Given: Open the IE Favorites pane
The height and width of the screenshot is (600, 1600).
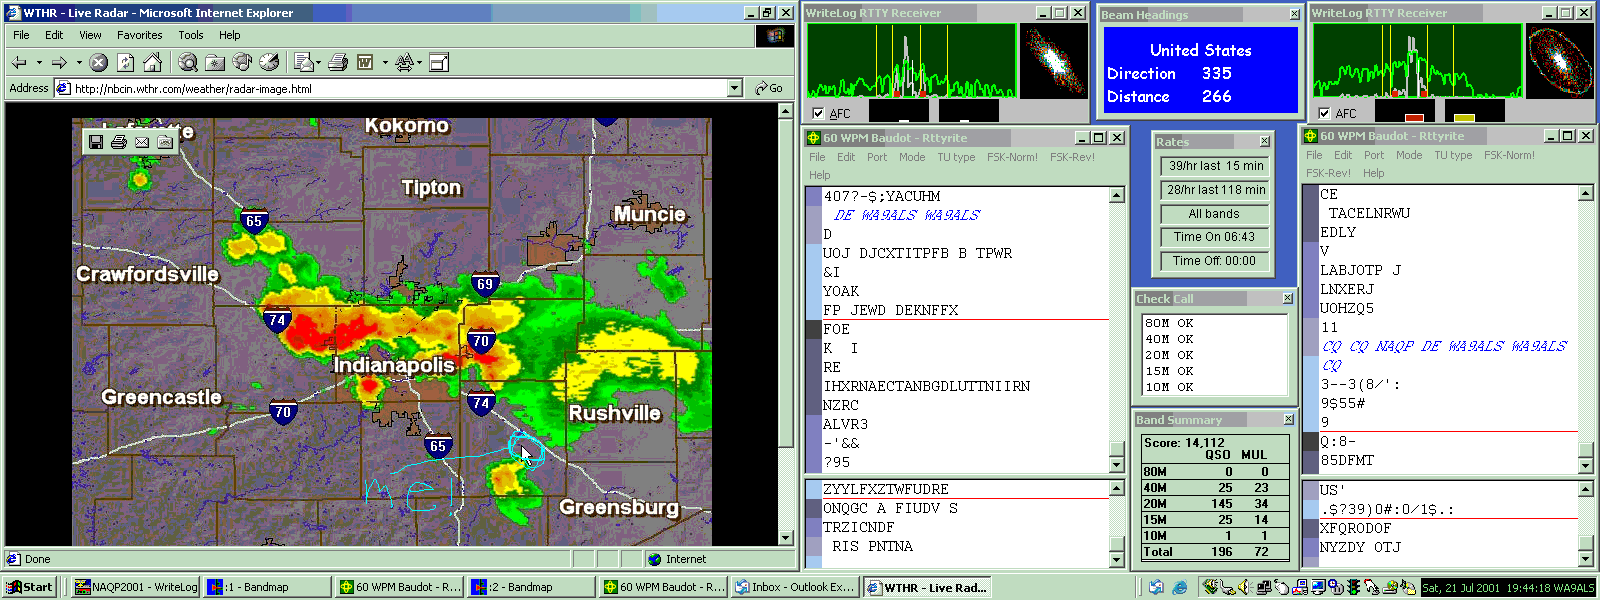Looking at the screenshot, I should (x=215, y=62).
